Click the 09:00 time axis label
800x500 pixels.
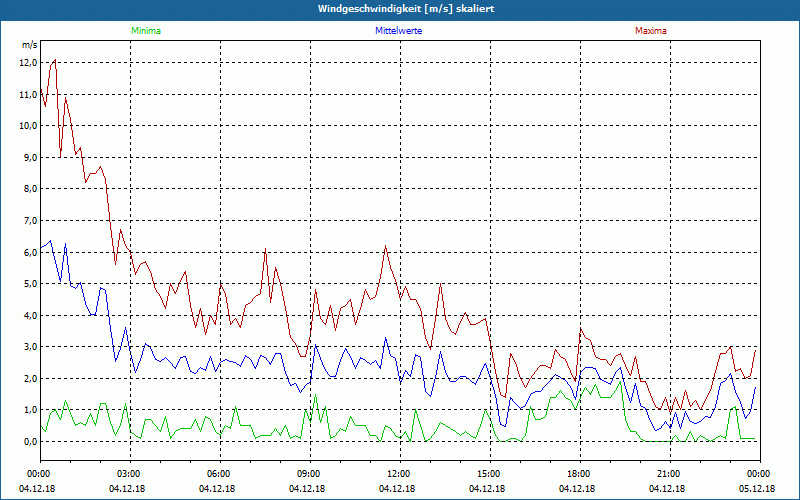310,474
